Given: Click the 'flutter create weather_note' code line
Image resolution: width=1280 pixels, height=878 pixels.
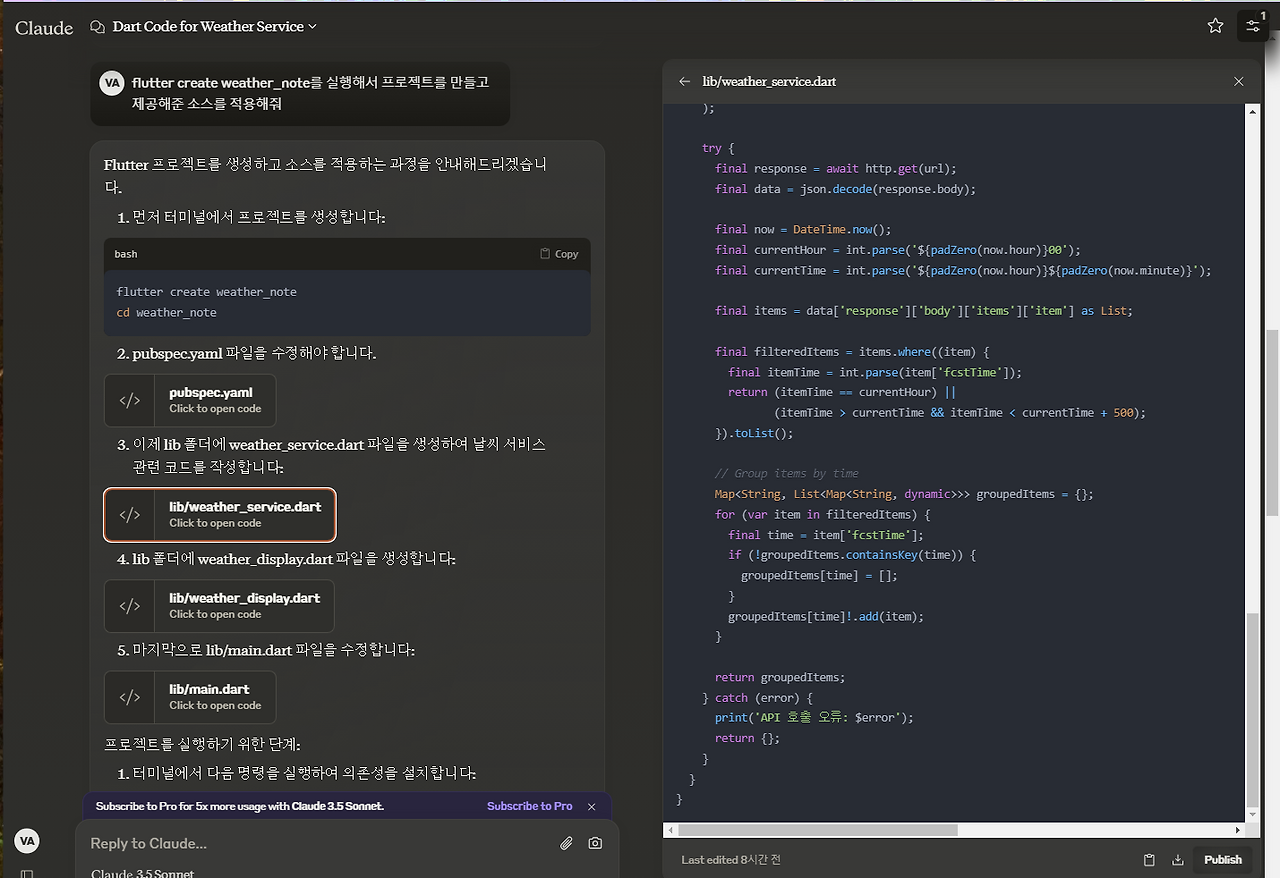Looking at the screenshot, I should (207, 292).
